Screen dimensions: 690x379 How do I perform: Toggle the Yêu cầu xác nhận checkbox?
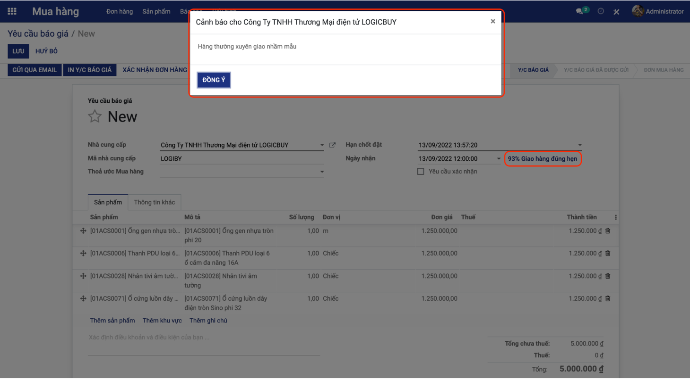[420, 172]
